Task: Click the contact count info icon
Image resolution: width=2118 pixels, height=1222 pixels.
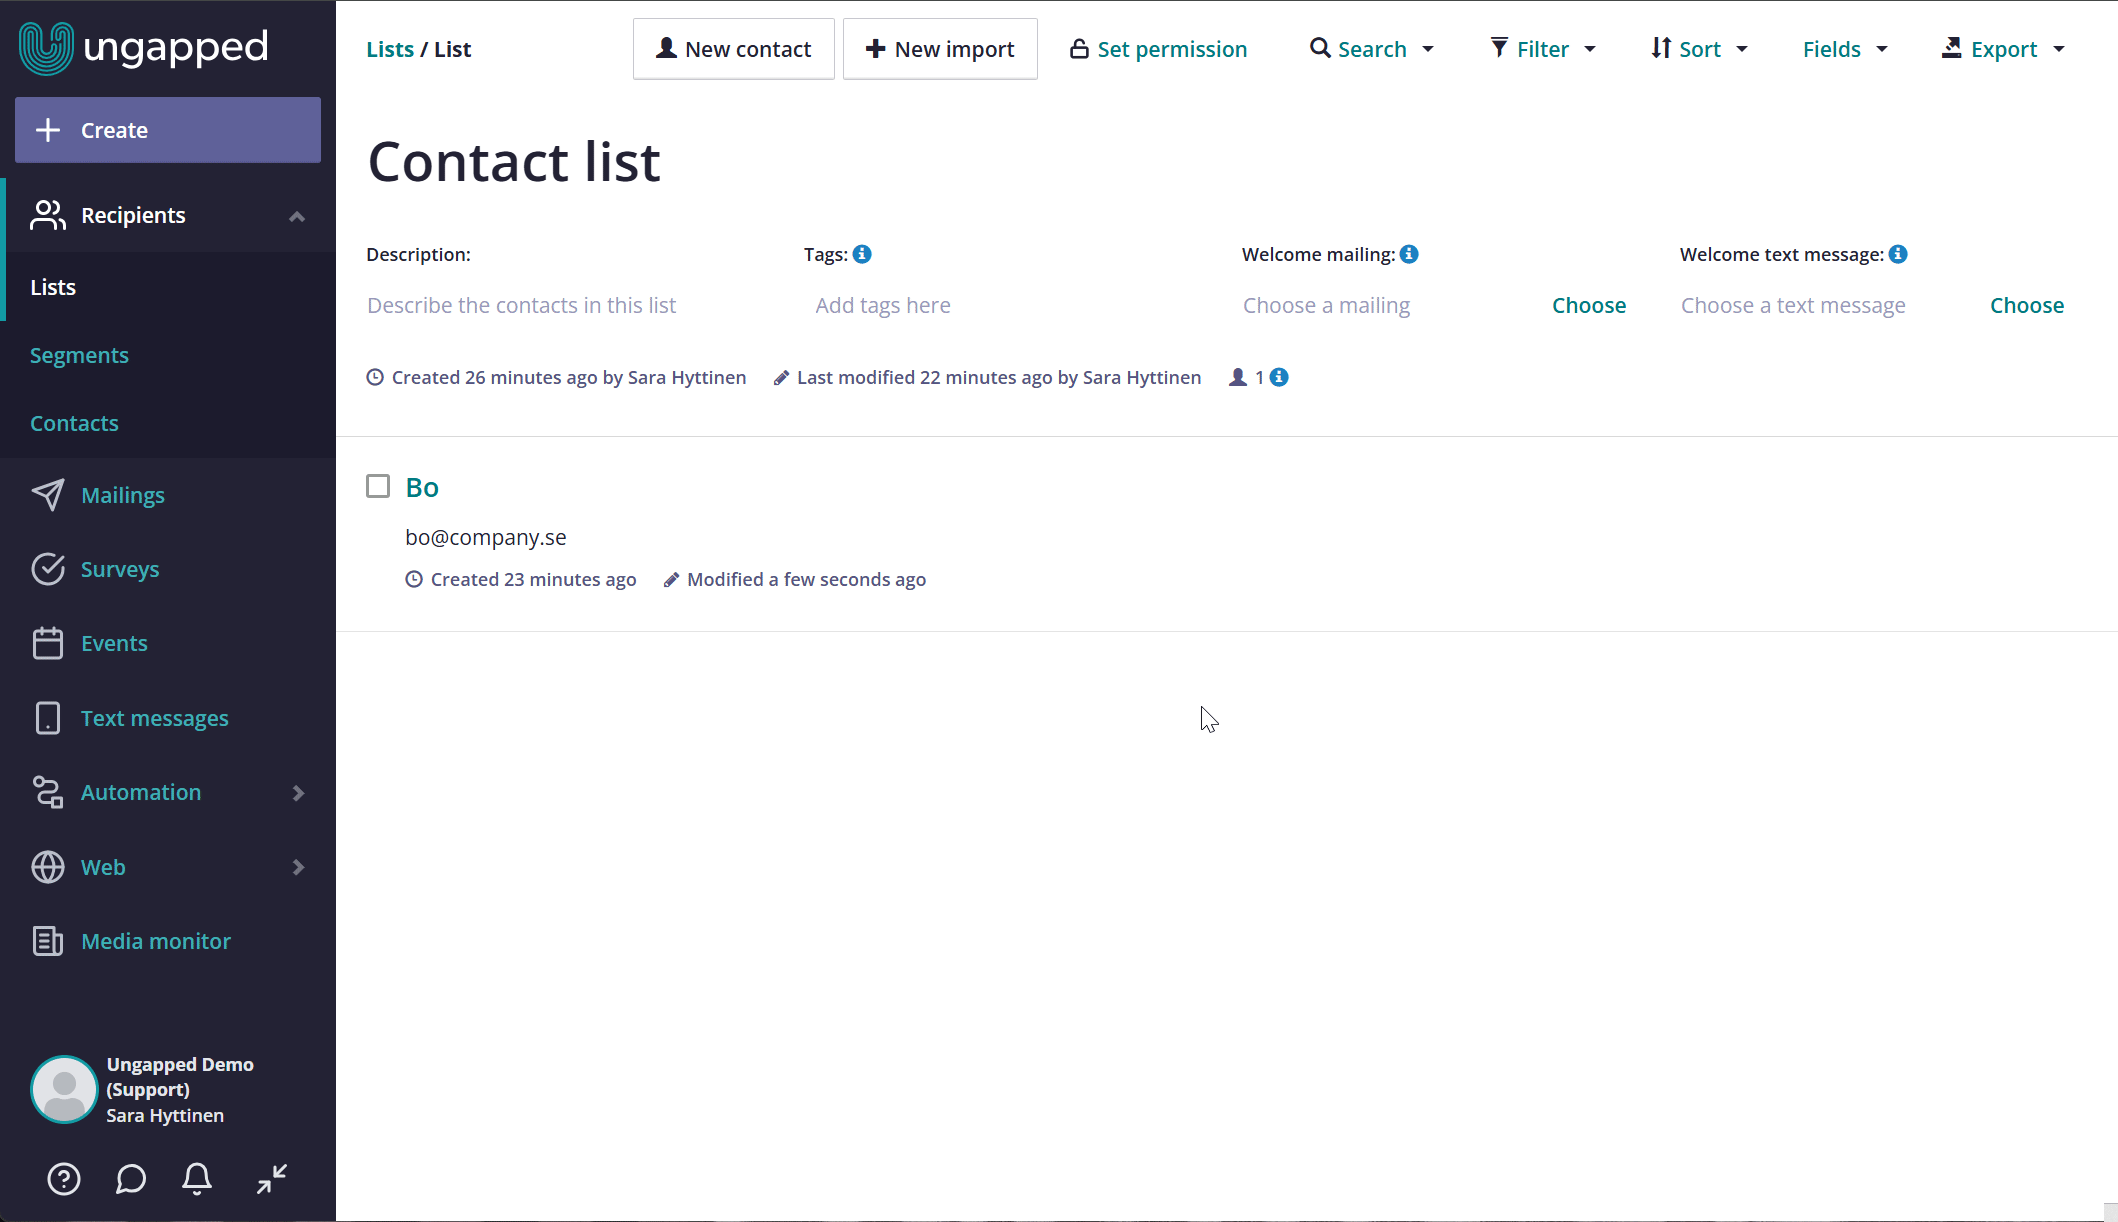Action: coord(1279,377)
